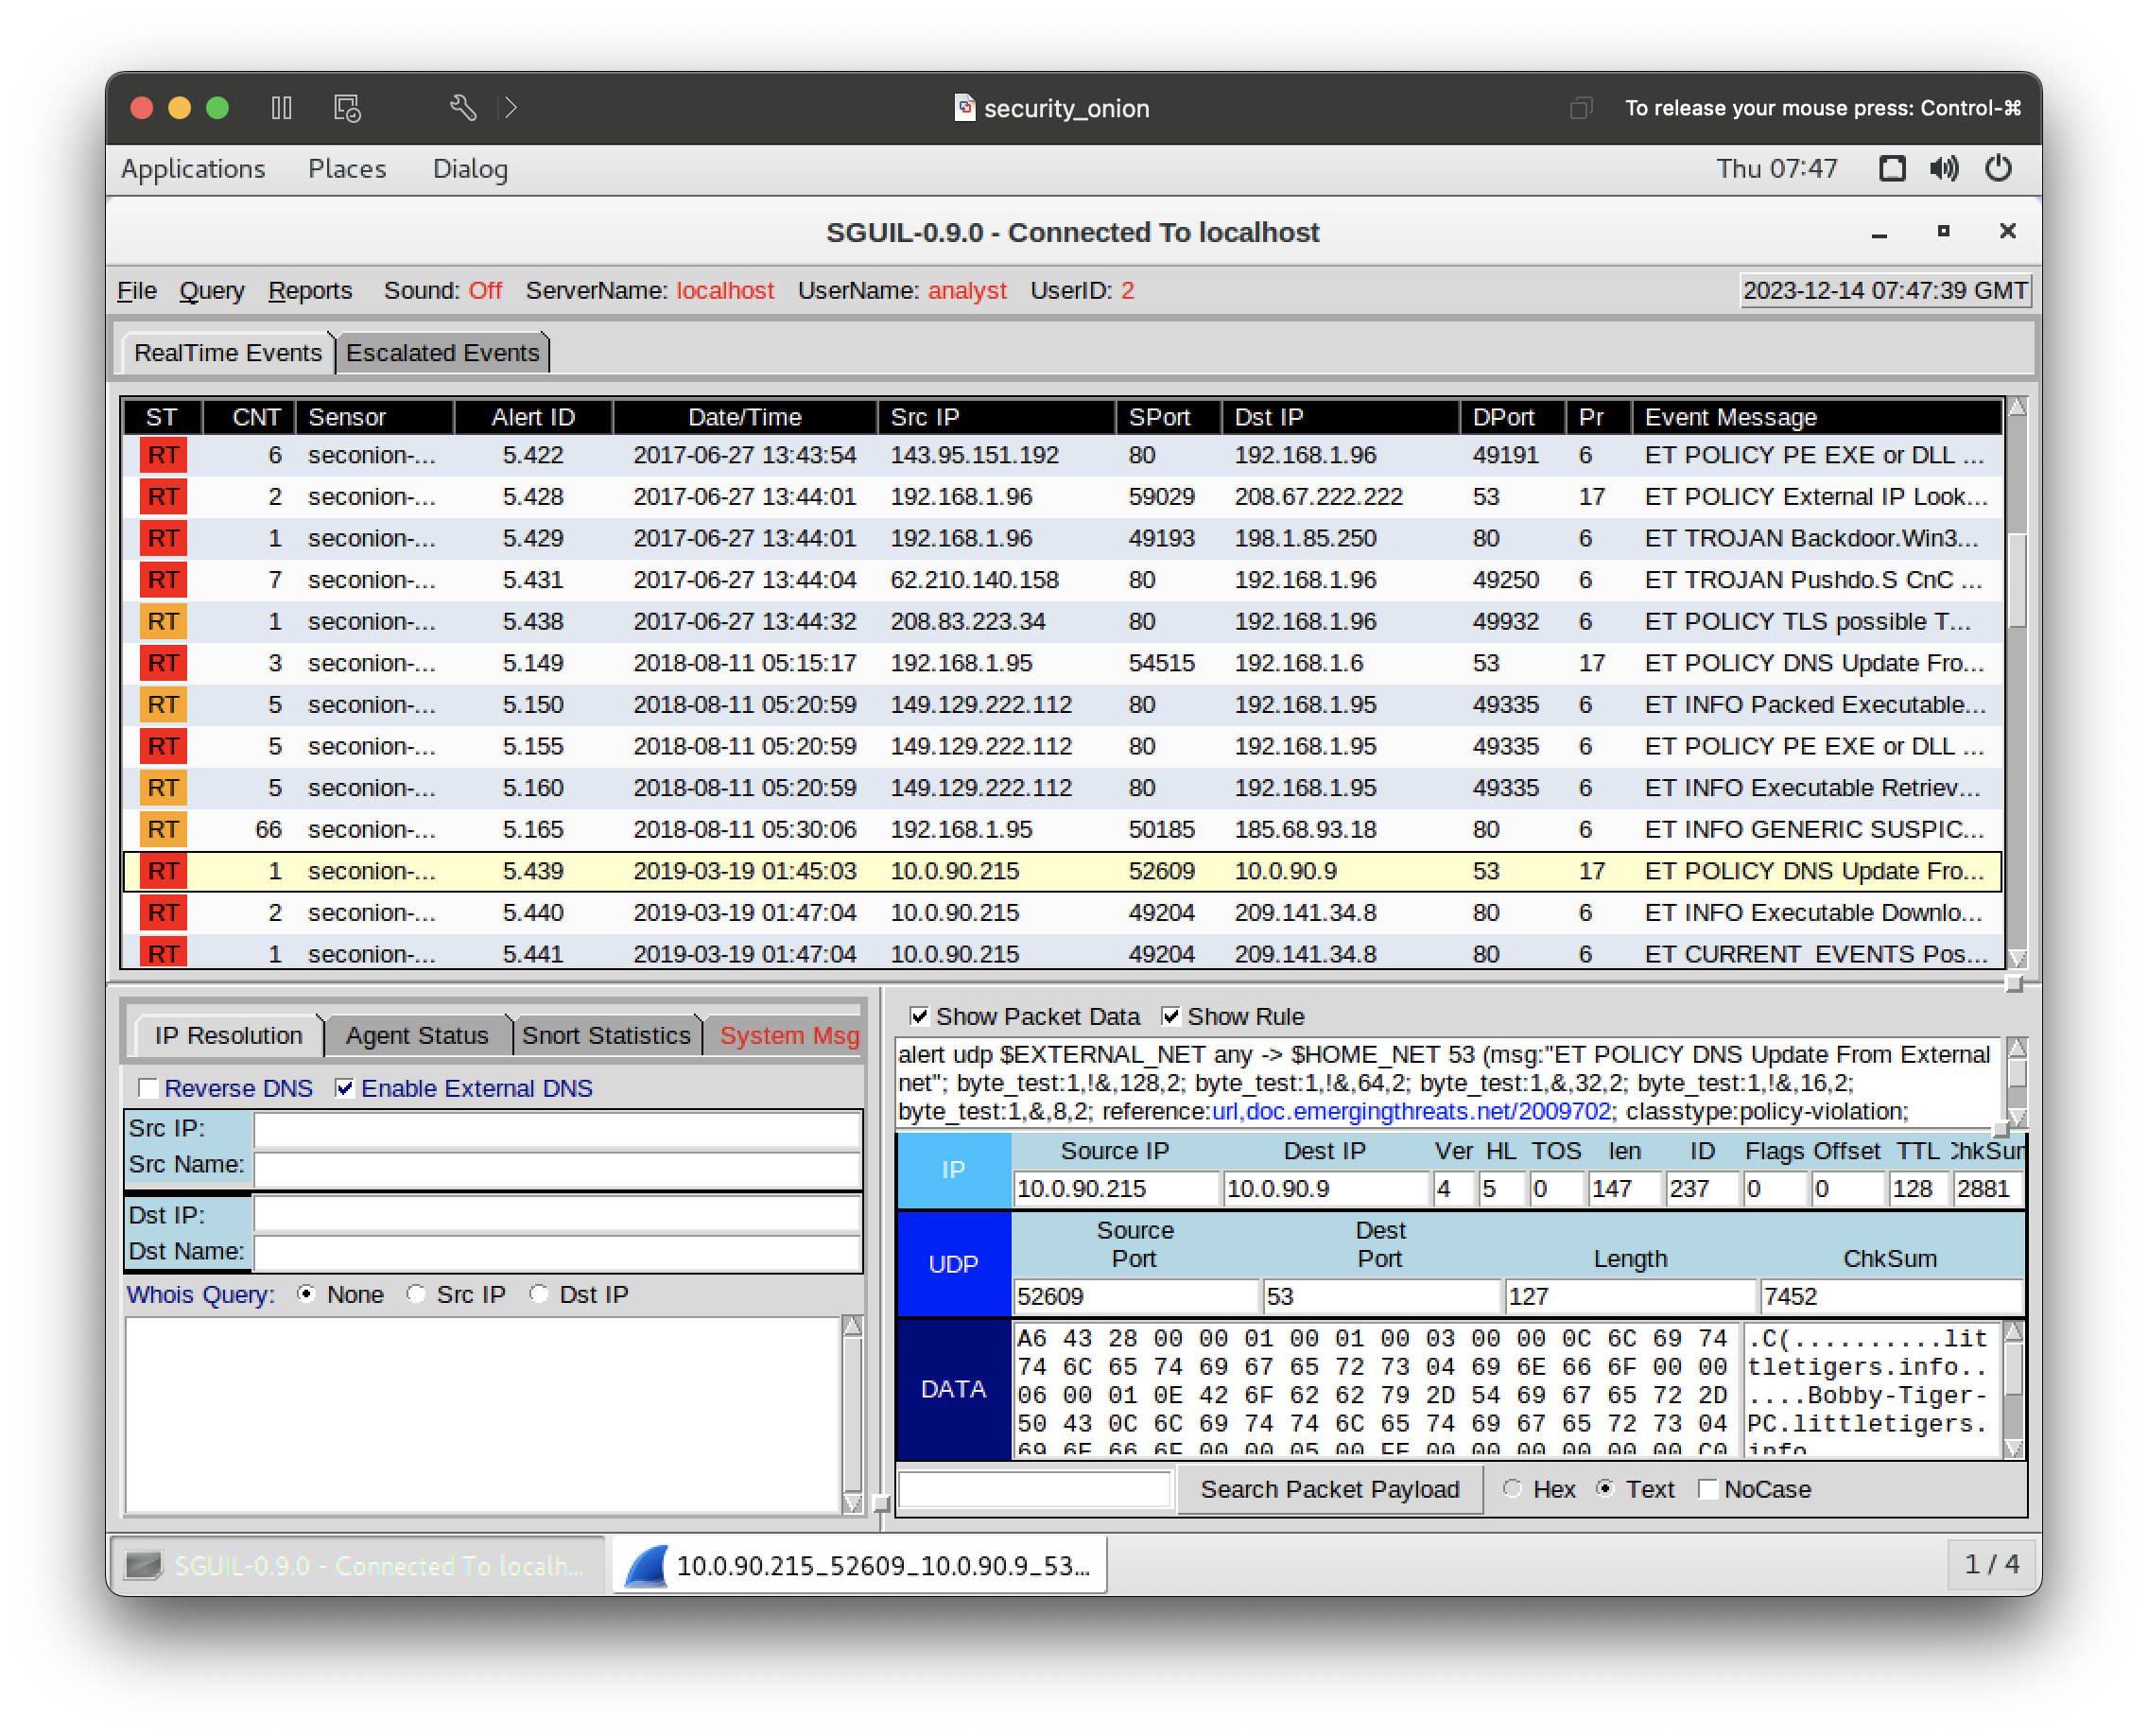Click the Search Packet Payload button
This screenshot has height=1736, width=2148.
(x=1329, y=1489)
